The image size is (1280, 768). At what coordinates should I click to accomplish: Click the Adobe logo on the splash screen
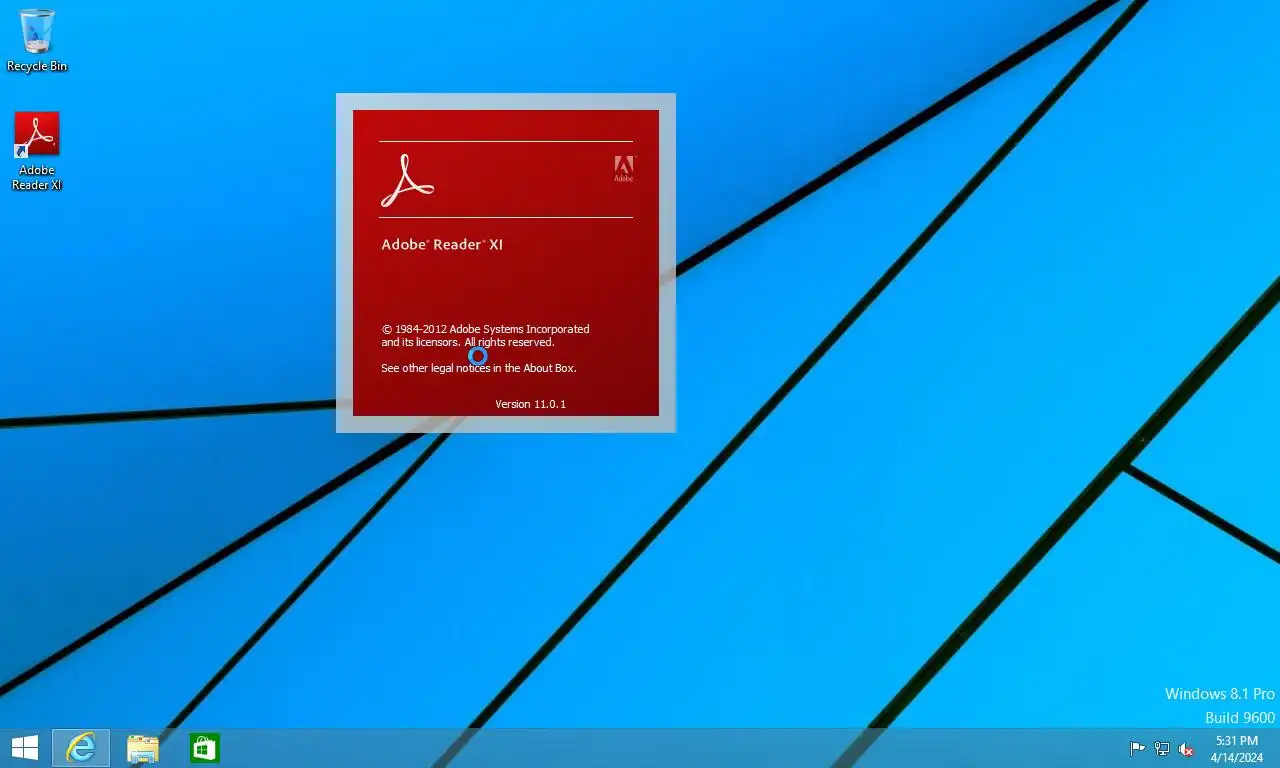point(624,169)
